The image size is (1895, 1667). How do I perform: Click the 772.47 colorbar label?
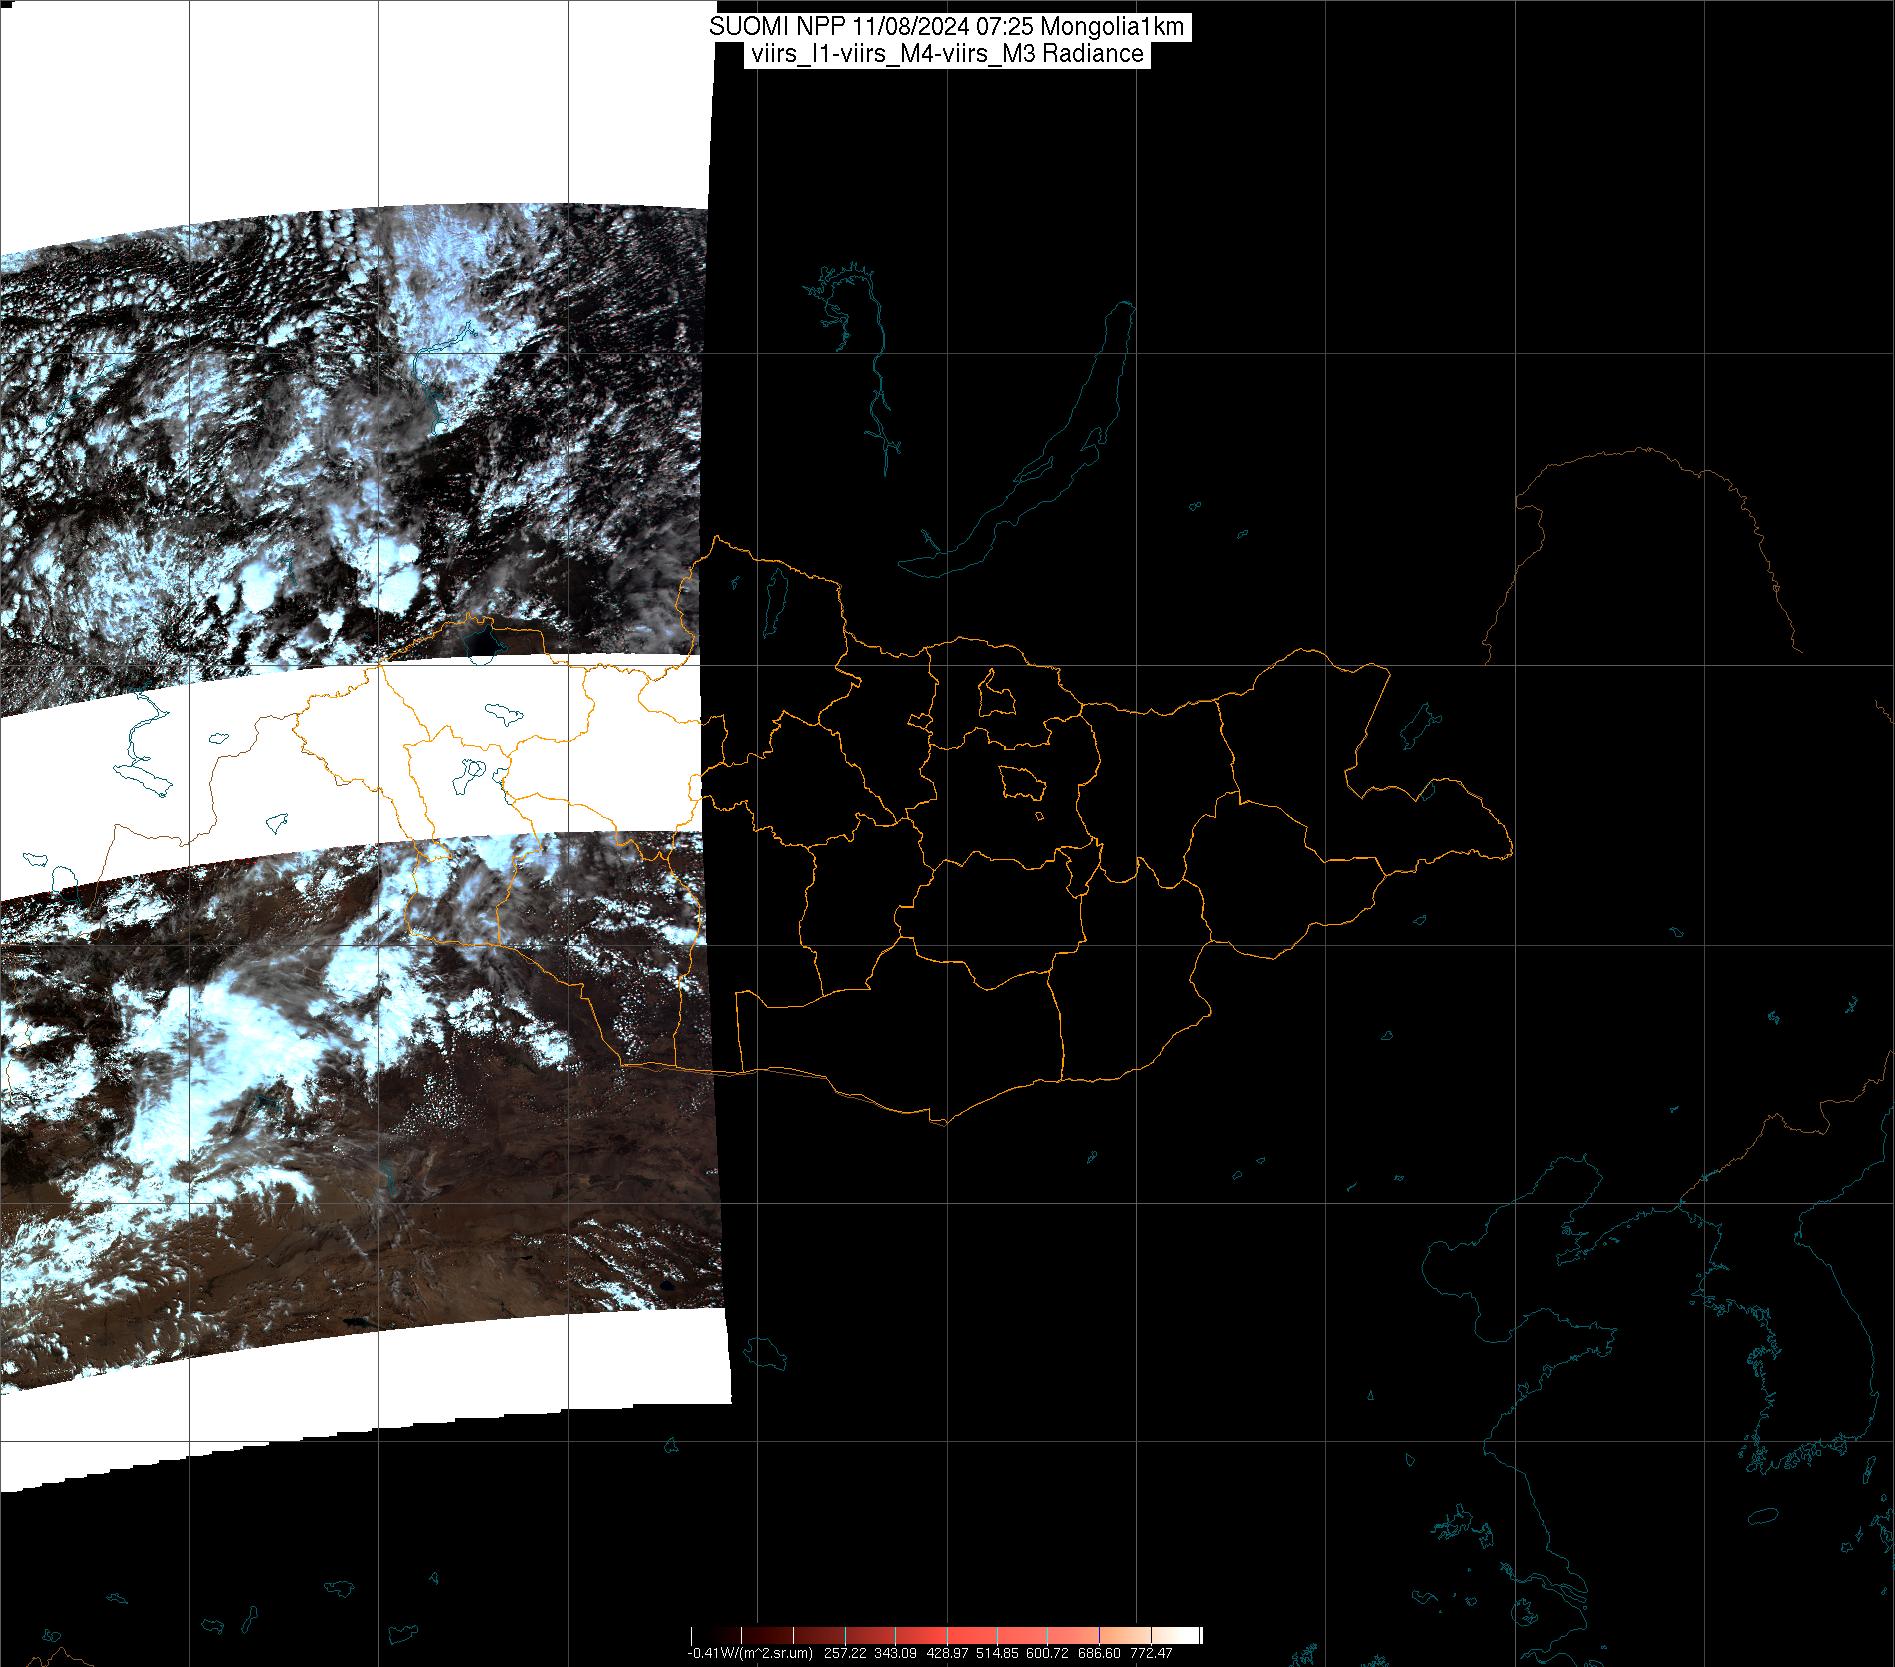[1150, 1653]
